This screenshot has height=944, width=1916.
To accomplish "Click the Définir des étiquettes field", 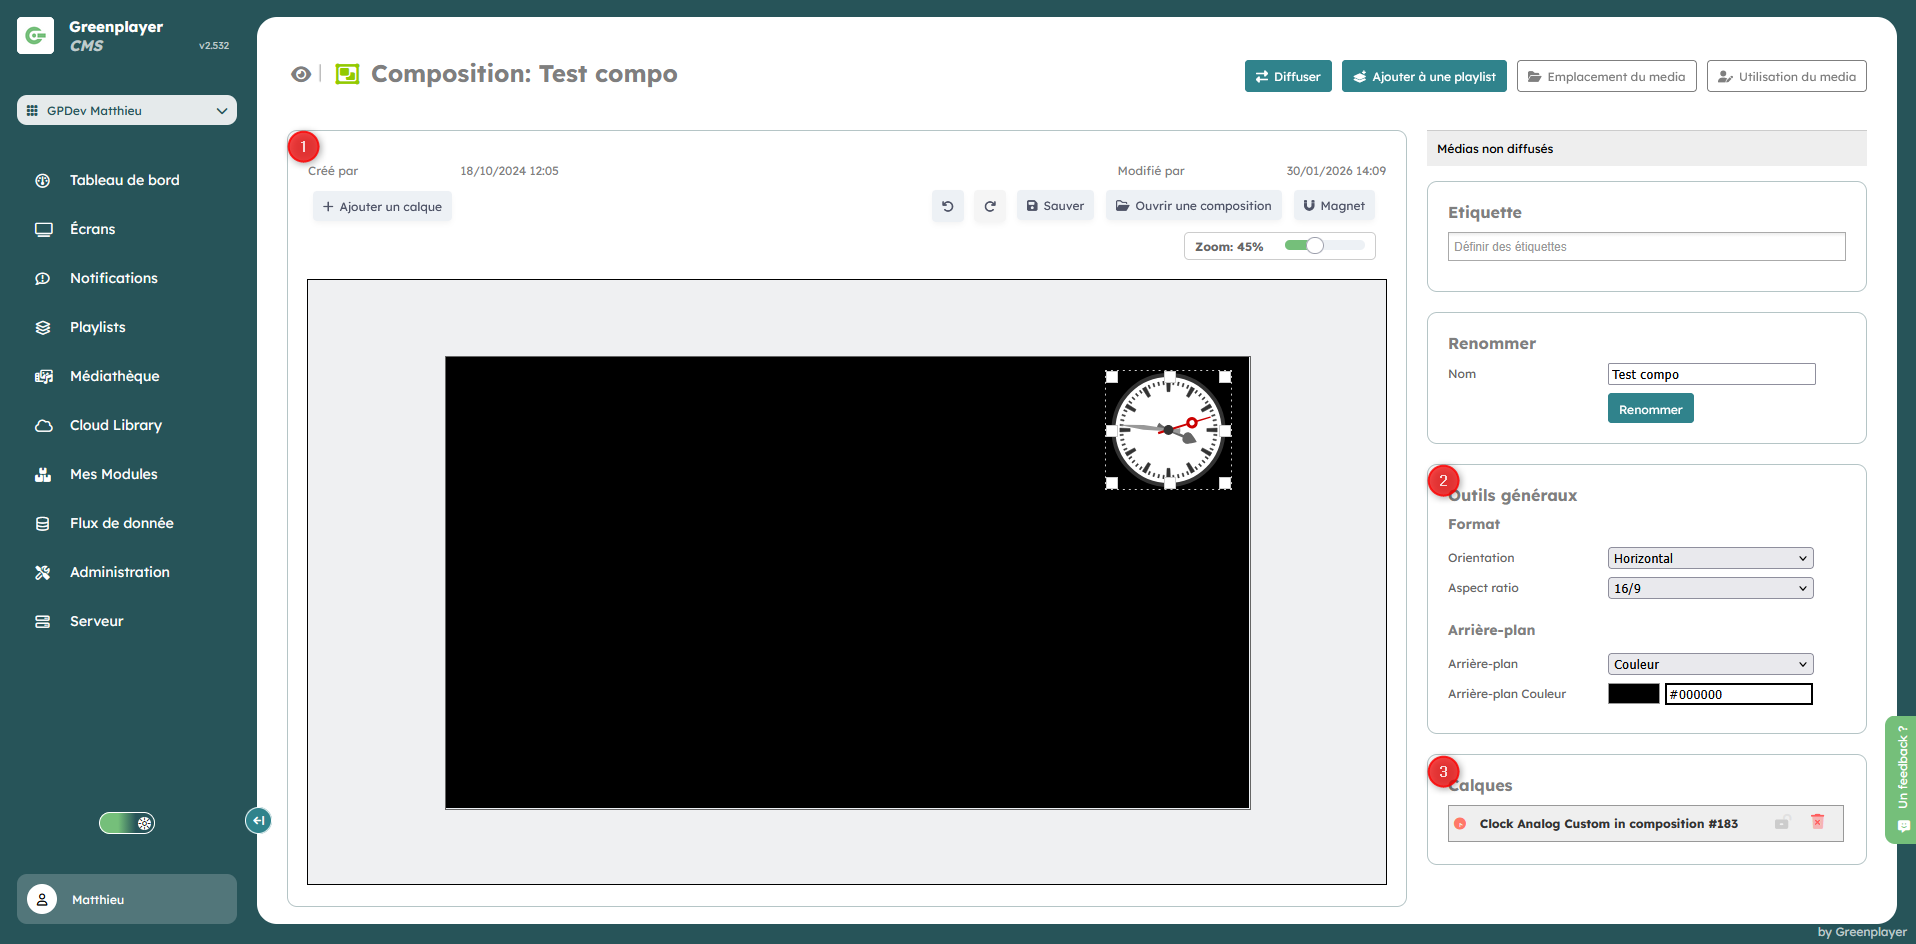I will (x=1645, y=247).
